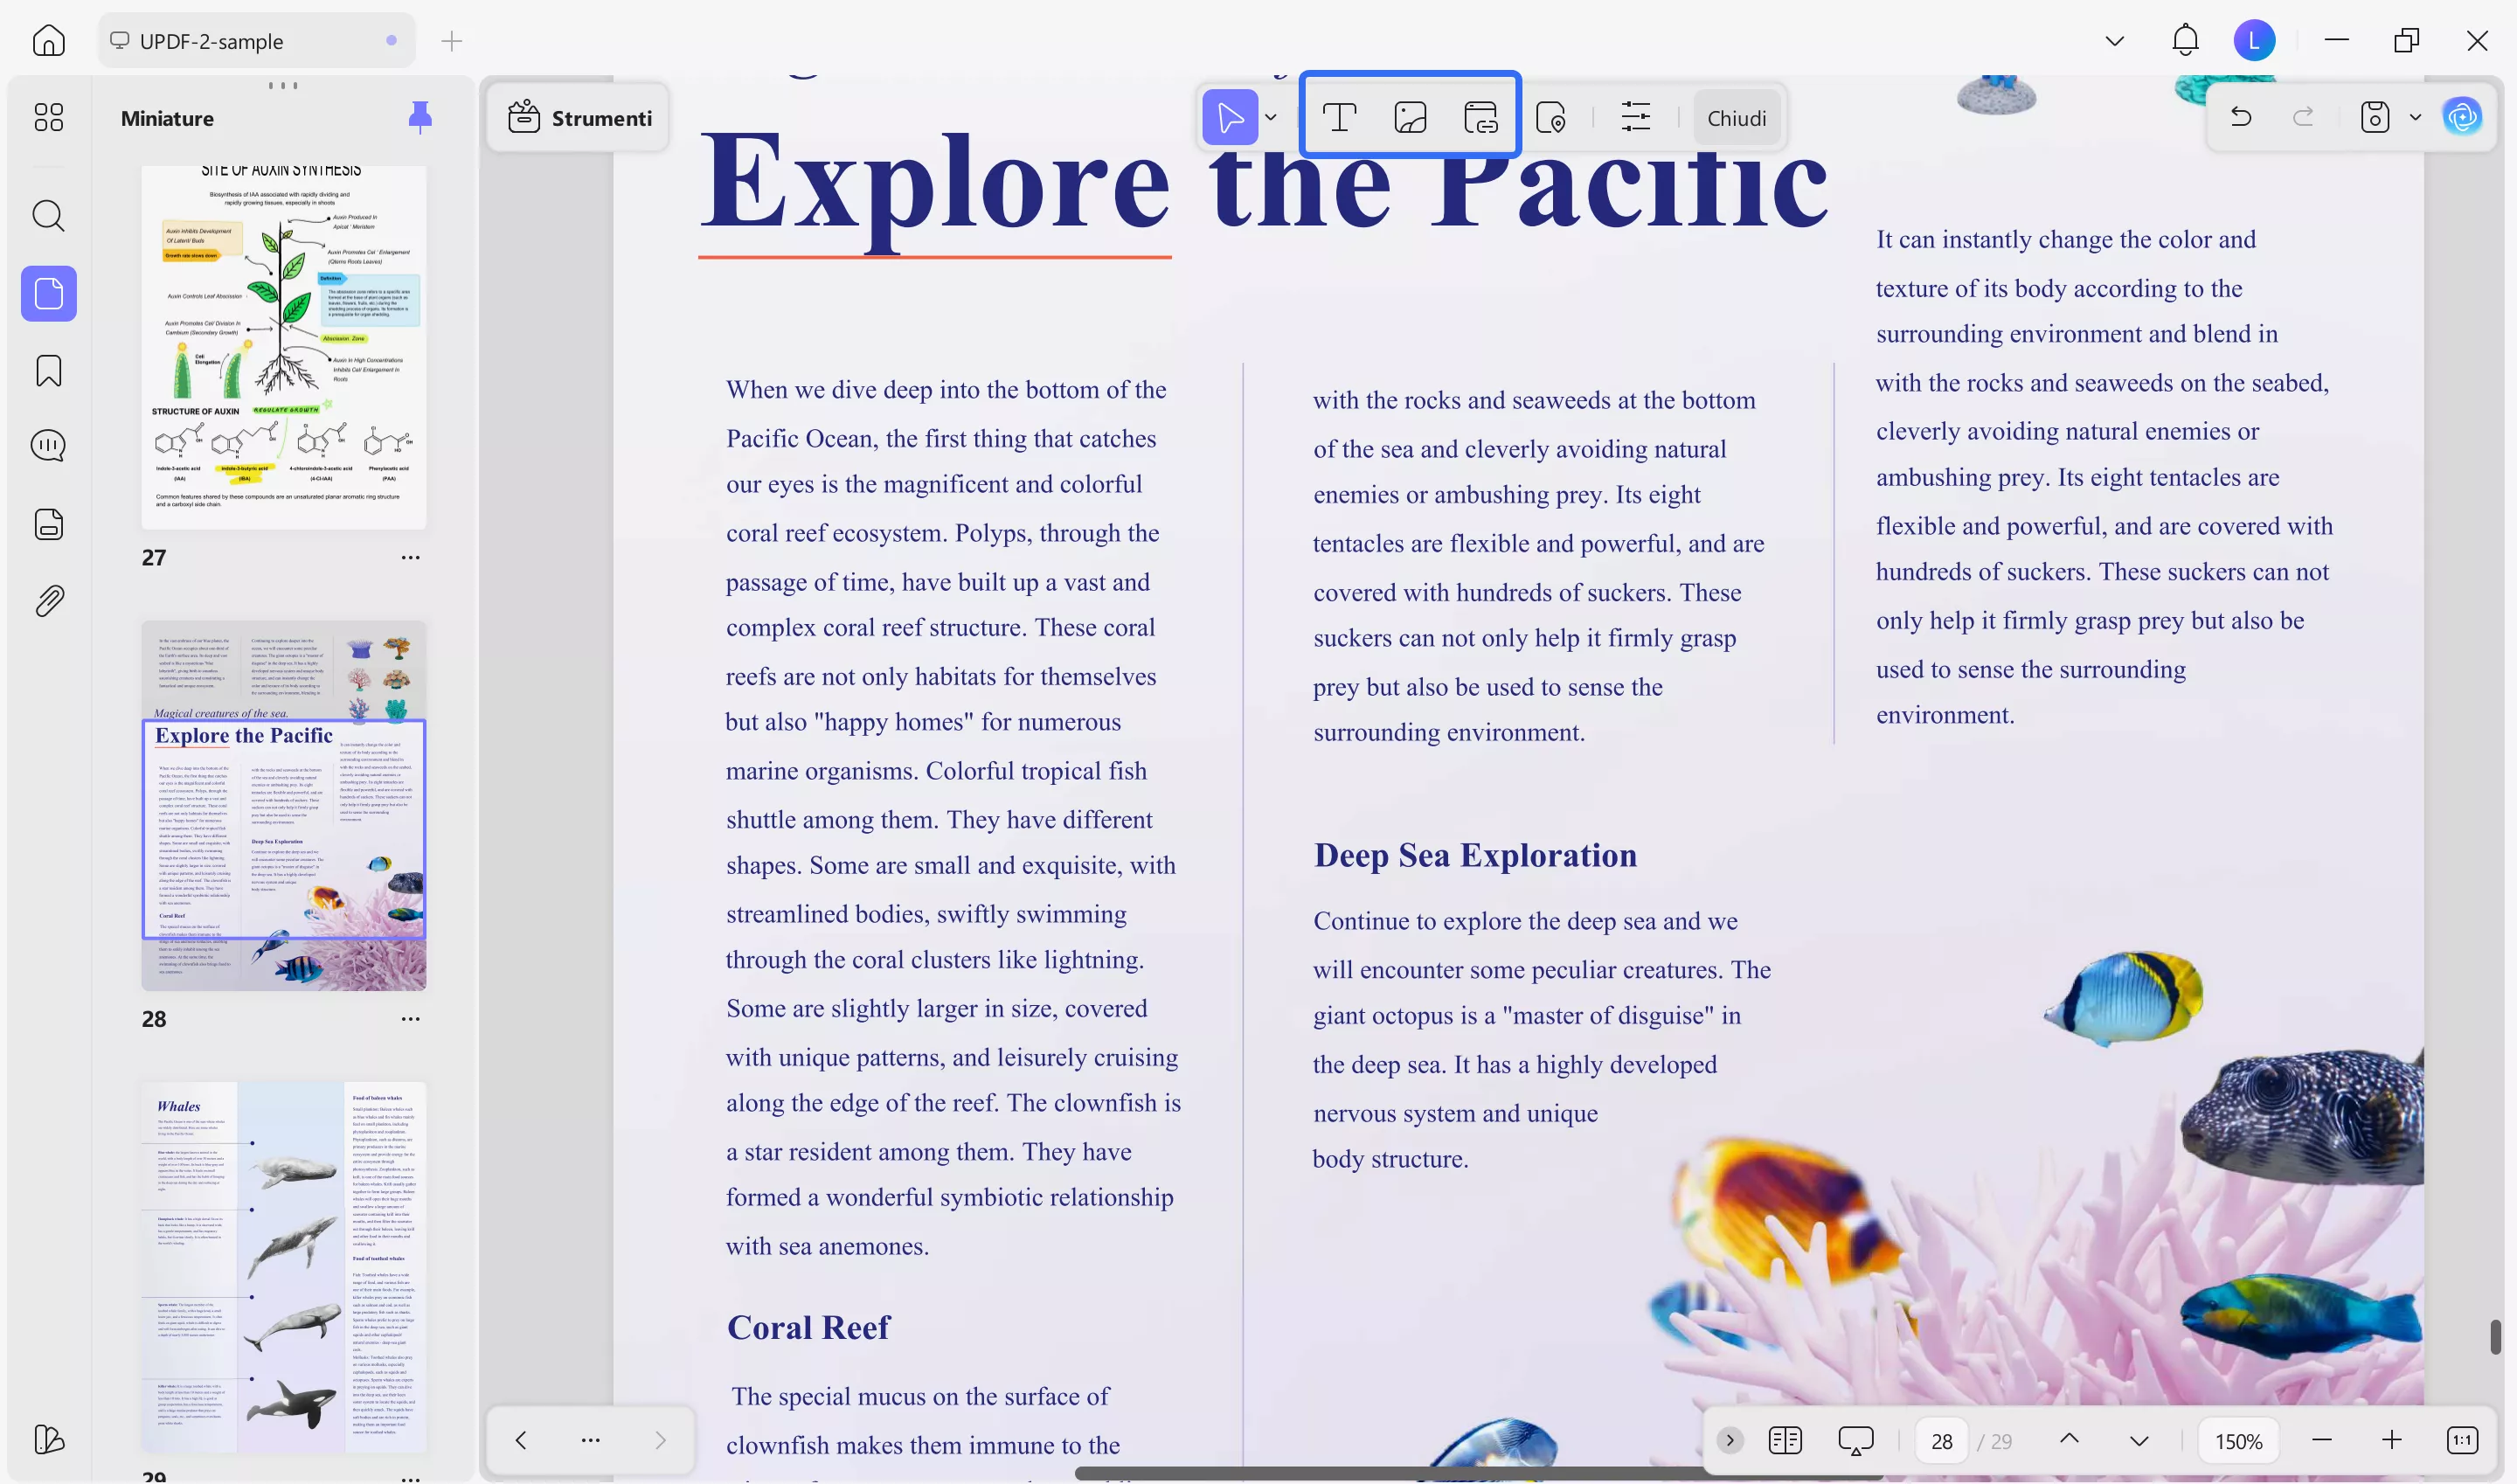The height and width of the screenshot is (1484, 2517).
Task: Open the search in the left sidebar
Action: tap(48, 216)
